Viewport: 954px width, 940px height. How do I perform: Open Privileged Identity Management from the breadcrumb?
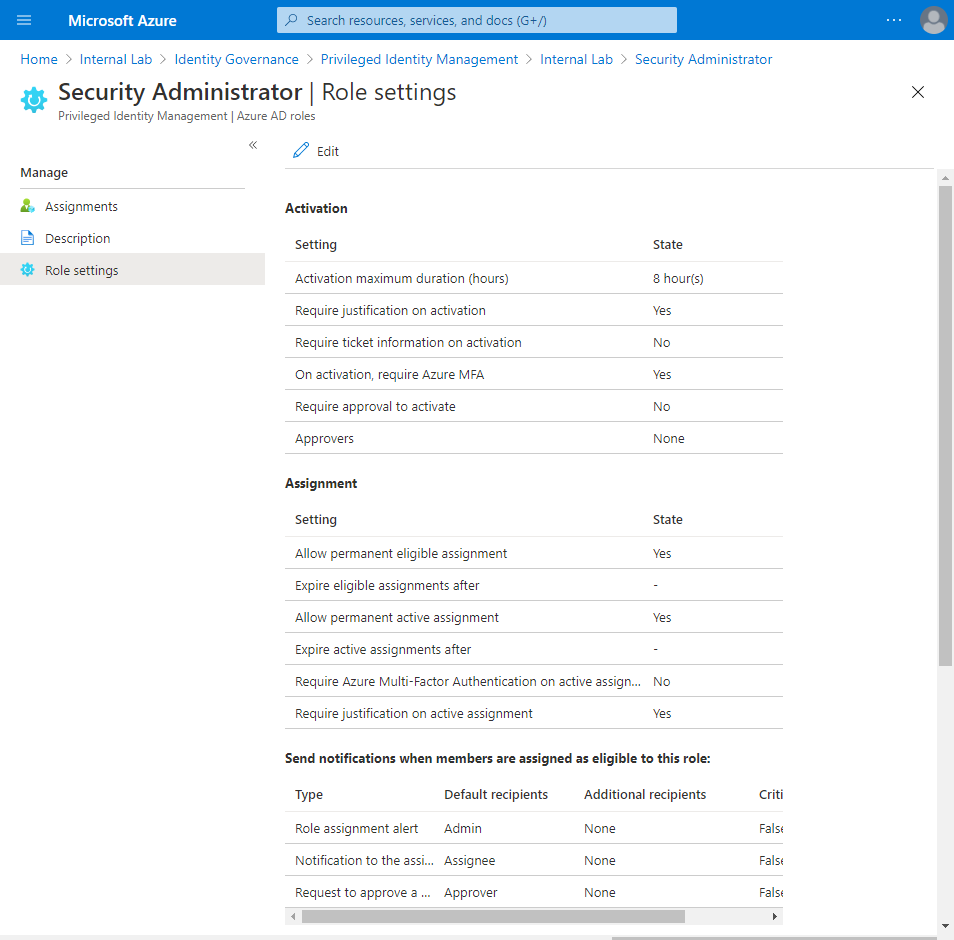coord(418,59)
